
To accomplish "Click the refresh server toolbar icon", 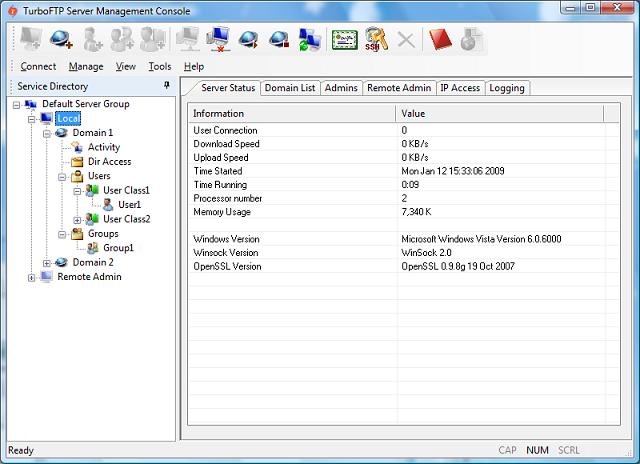I will click(309, 39).
